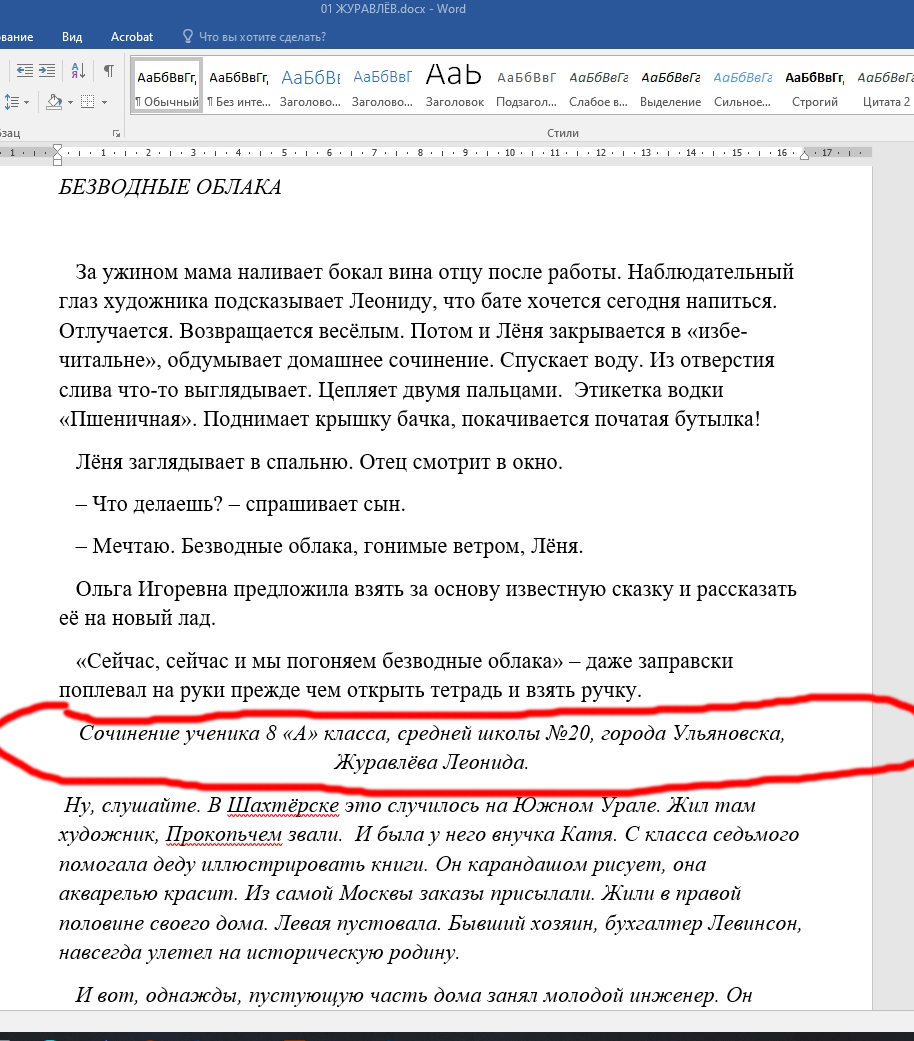Viewport: 914px width, 1041px height.
Task: Click the underlined word Прокопьчем
Action: [x=224, y=835]
